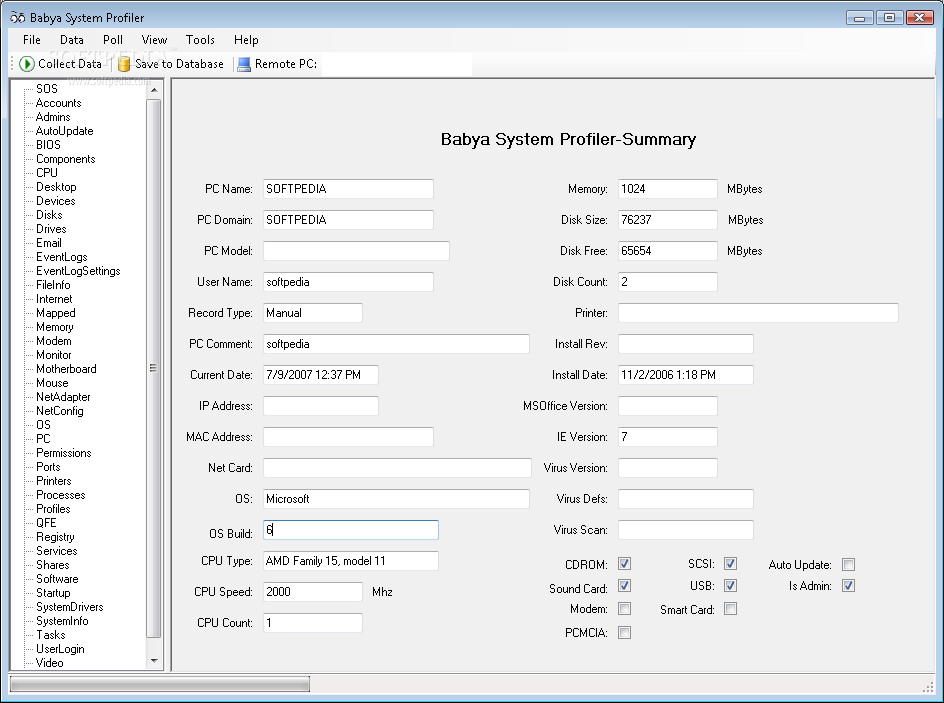Screen dimensions: 944x703
Task: Click the User Name field
Action: tap(348, 282)
